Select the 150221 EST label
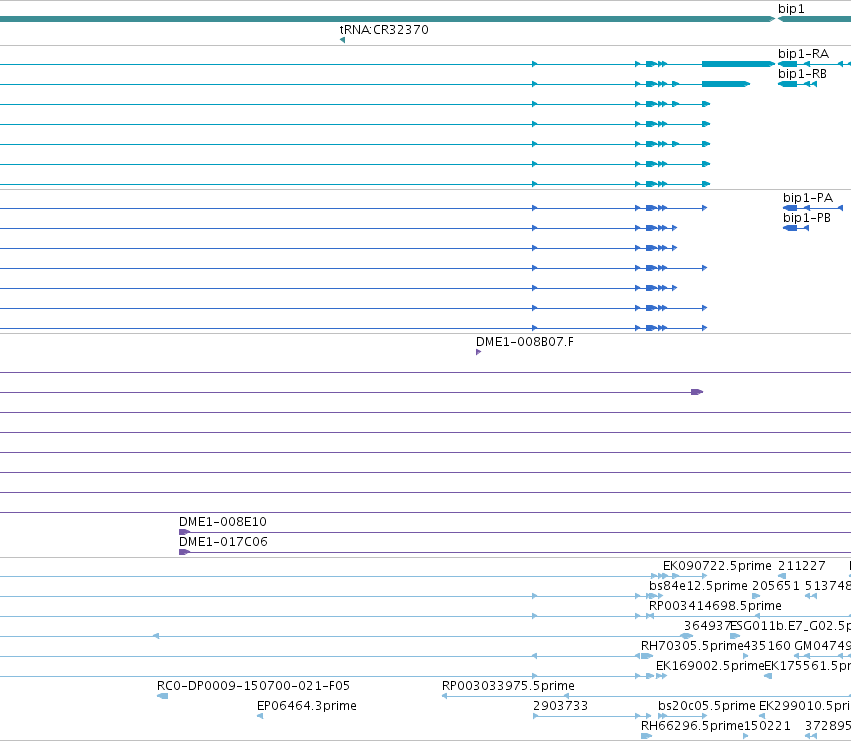 [x=767, y=726]
